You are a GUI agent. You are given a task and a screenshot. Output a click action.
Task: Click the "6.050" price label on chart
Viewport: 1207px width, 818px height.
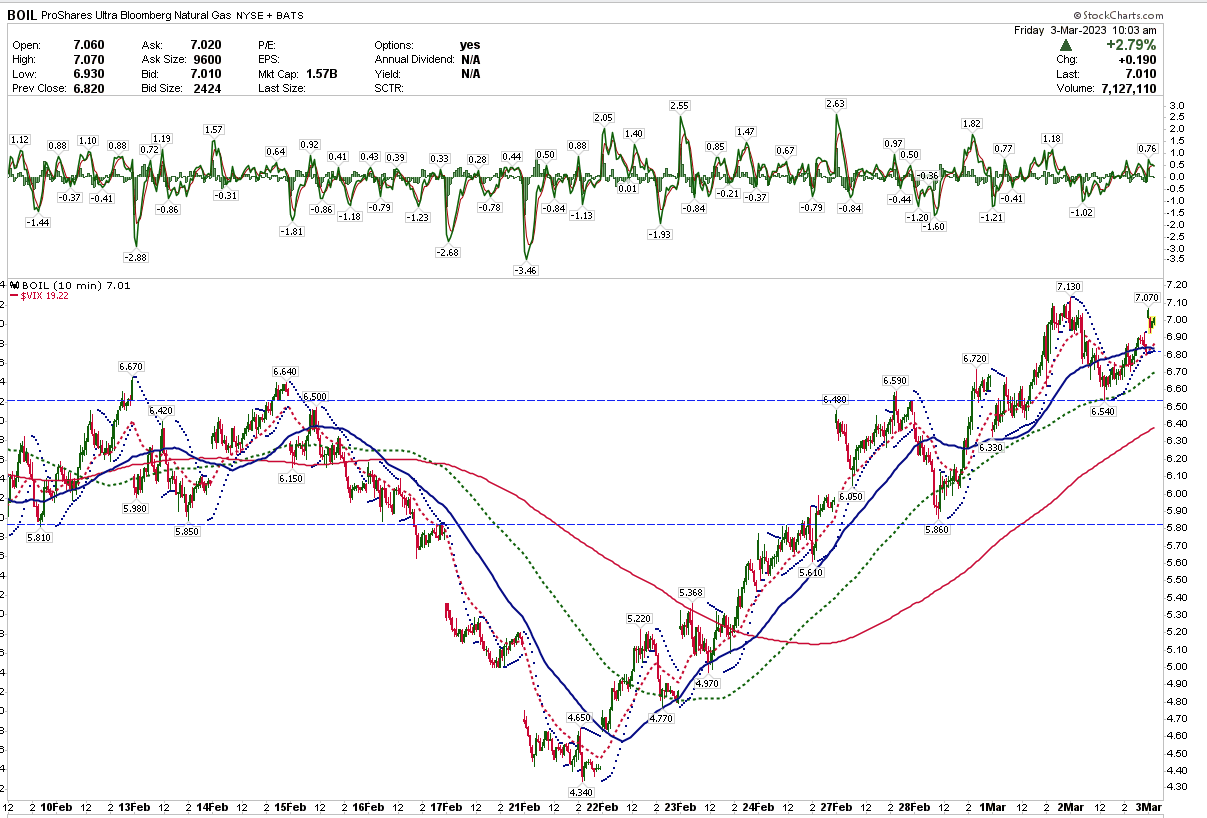[852, 497]
